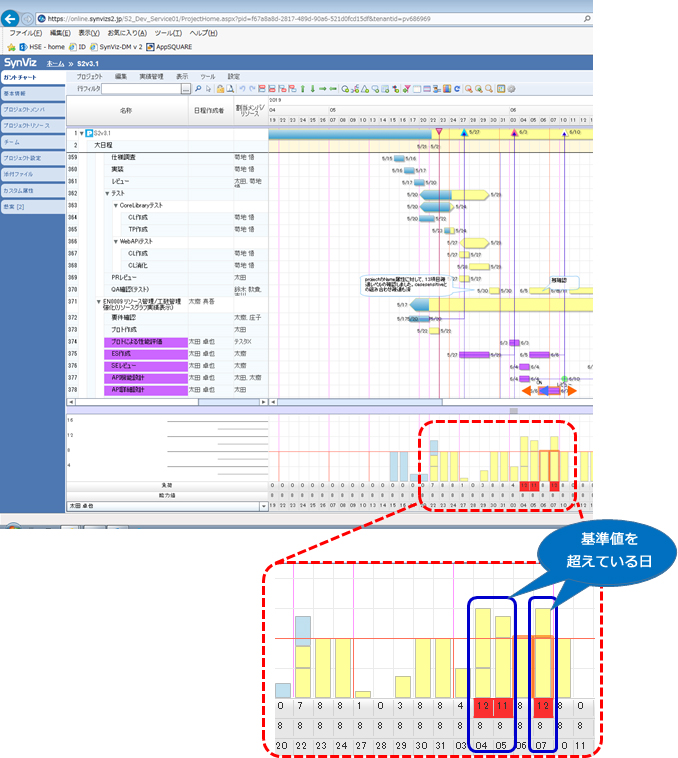Collapse the CoreLibraryテスト subtree
Screen dimensions: 678x758
click(115, 205)
